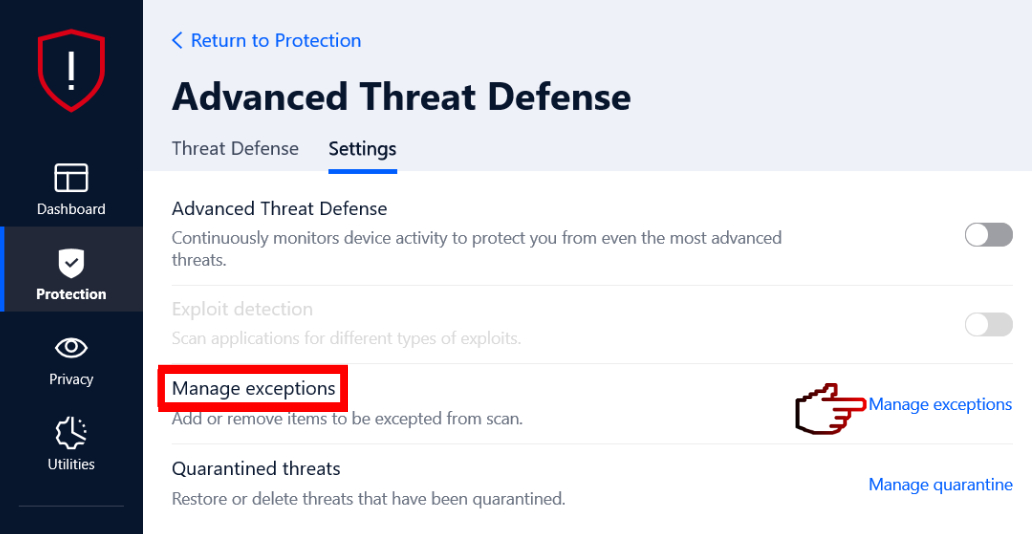The width and height of the screenshot is (1032, 534).
Task: Click the Utilities label in the sidebar
Action: click(x=71, y=464)
